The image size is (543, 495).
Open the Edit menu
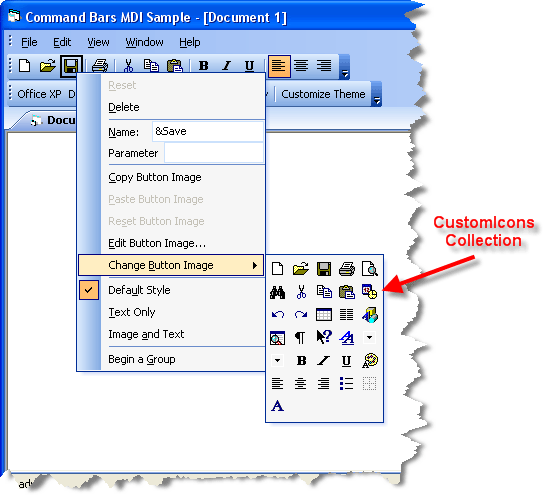click(x=62, y=42)
